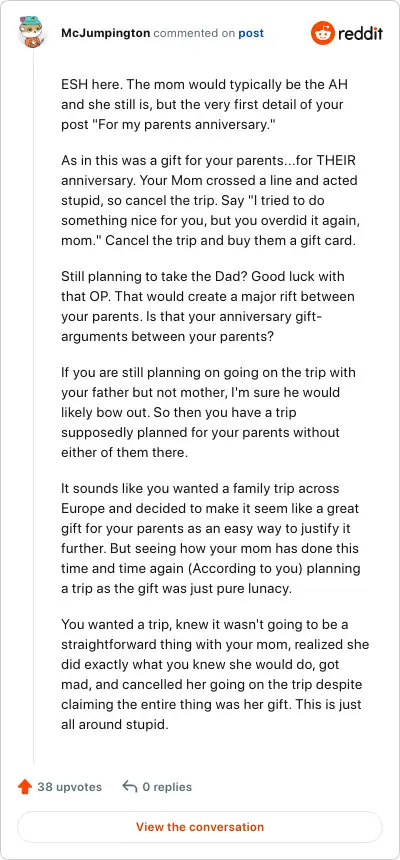Open the blue "post" link

pyautogui.click(x=251, y=33)
